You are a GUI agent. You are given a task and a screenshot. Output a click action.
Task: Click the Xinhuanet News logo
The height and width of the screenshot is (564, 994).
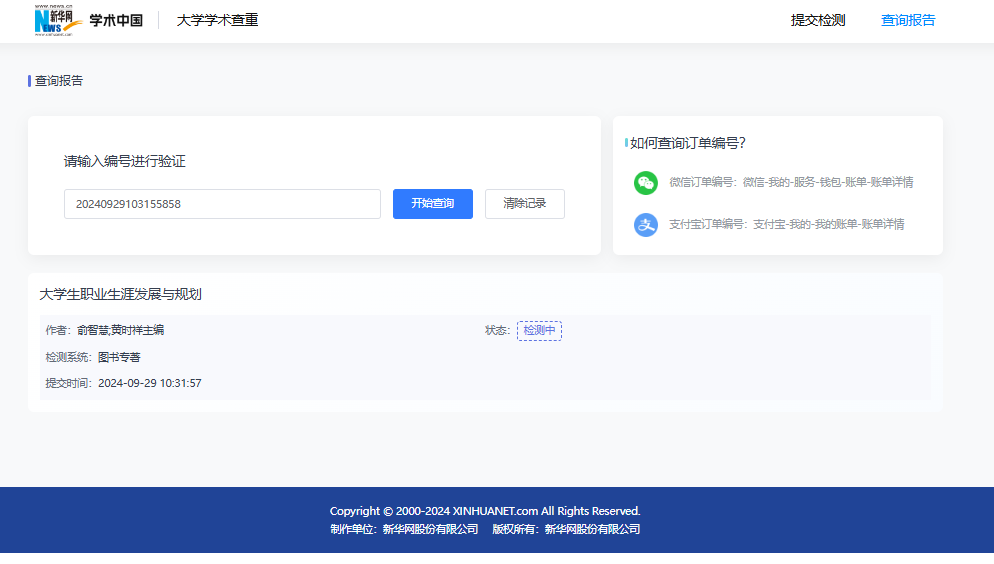click(x=57, y=20)
